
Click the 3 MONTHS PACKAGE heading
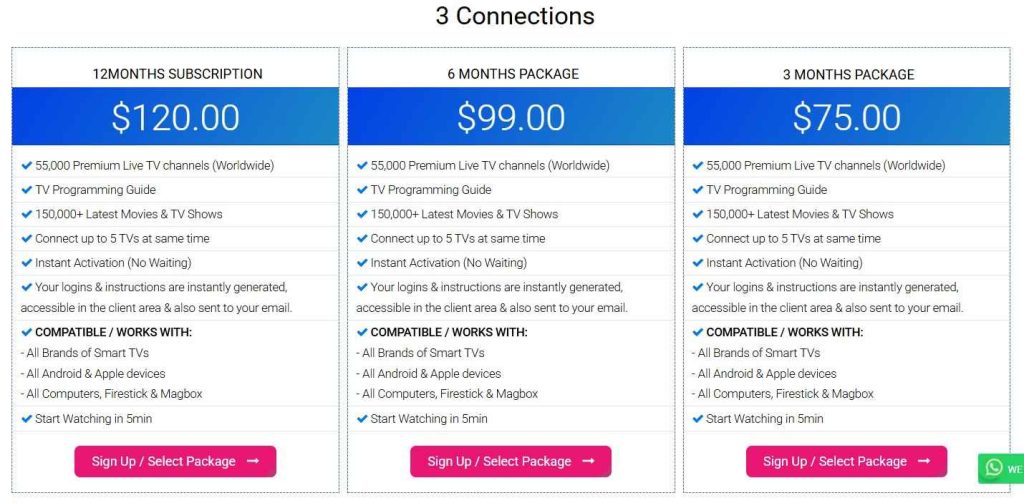(x=848, y=74)
